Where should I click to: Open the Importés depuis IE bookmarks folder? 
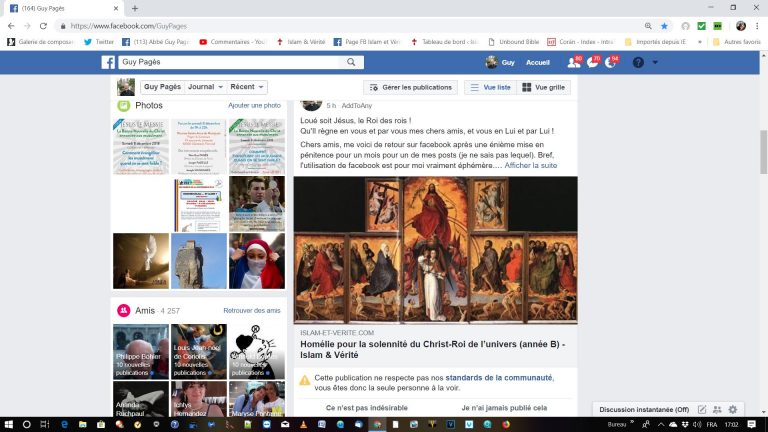[x=655, y=42]
